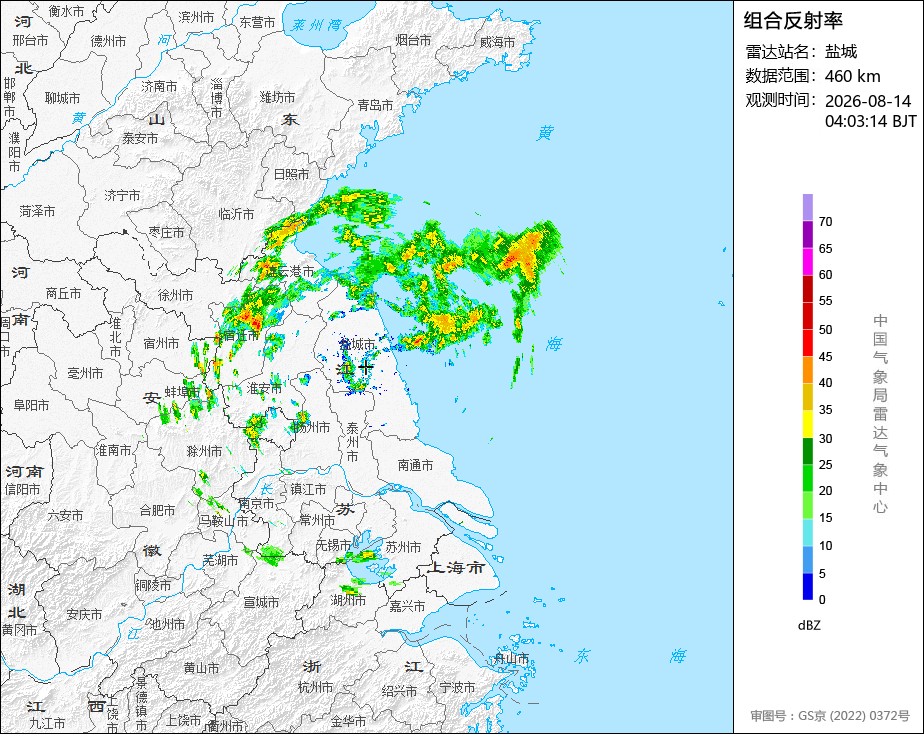This screenshot has width=924, height=734.
Task: Click the 组合反射率 title
Action: (x=793, y=21)
